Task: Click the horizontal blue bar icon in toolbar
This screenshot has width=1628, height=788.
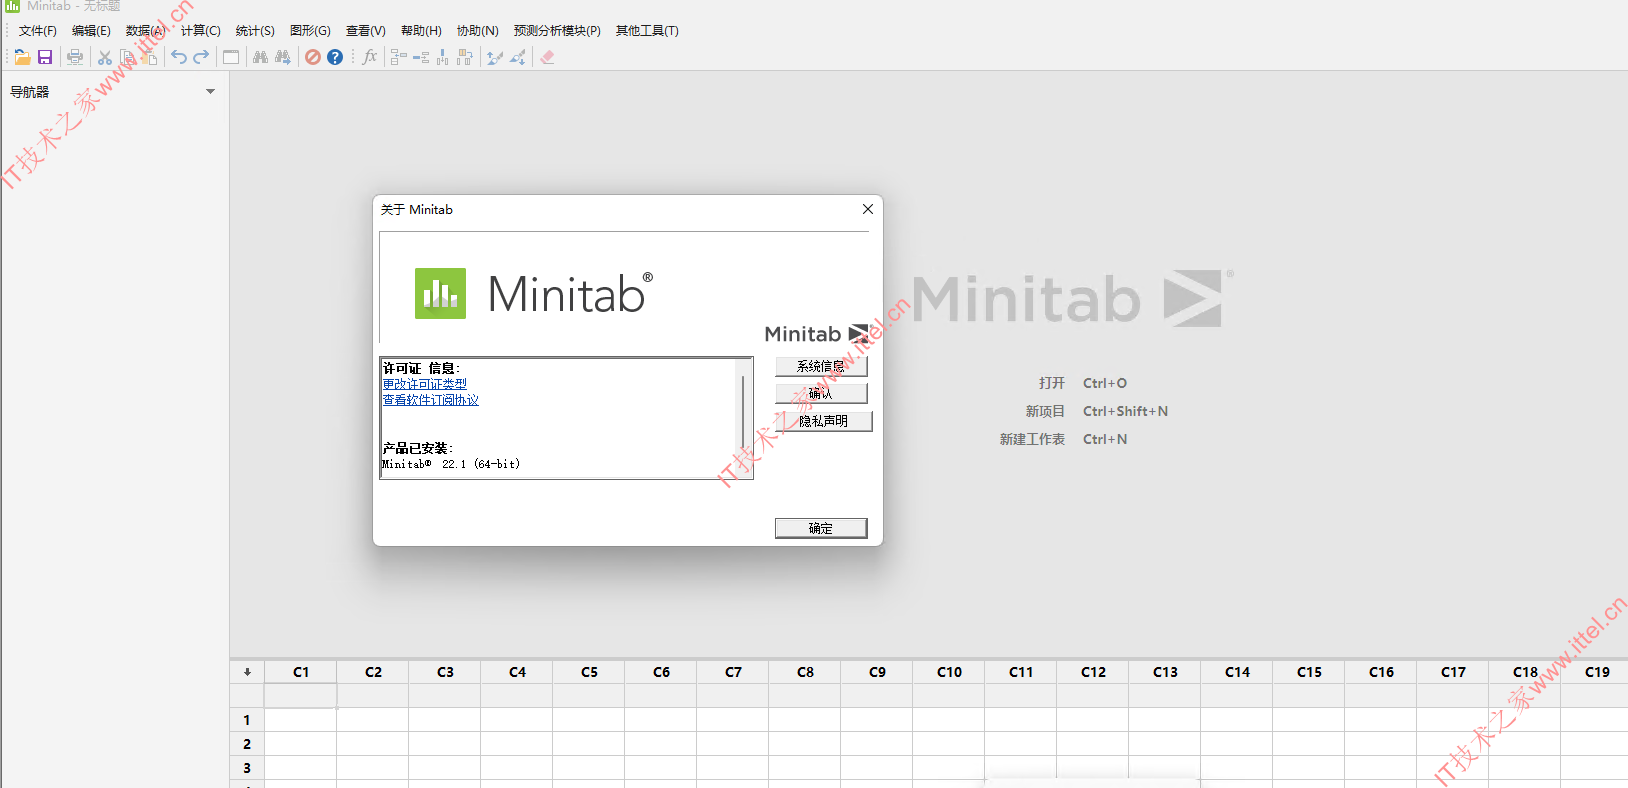Action: coord(421,57)
